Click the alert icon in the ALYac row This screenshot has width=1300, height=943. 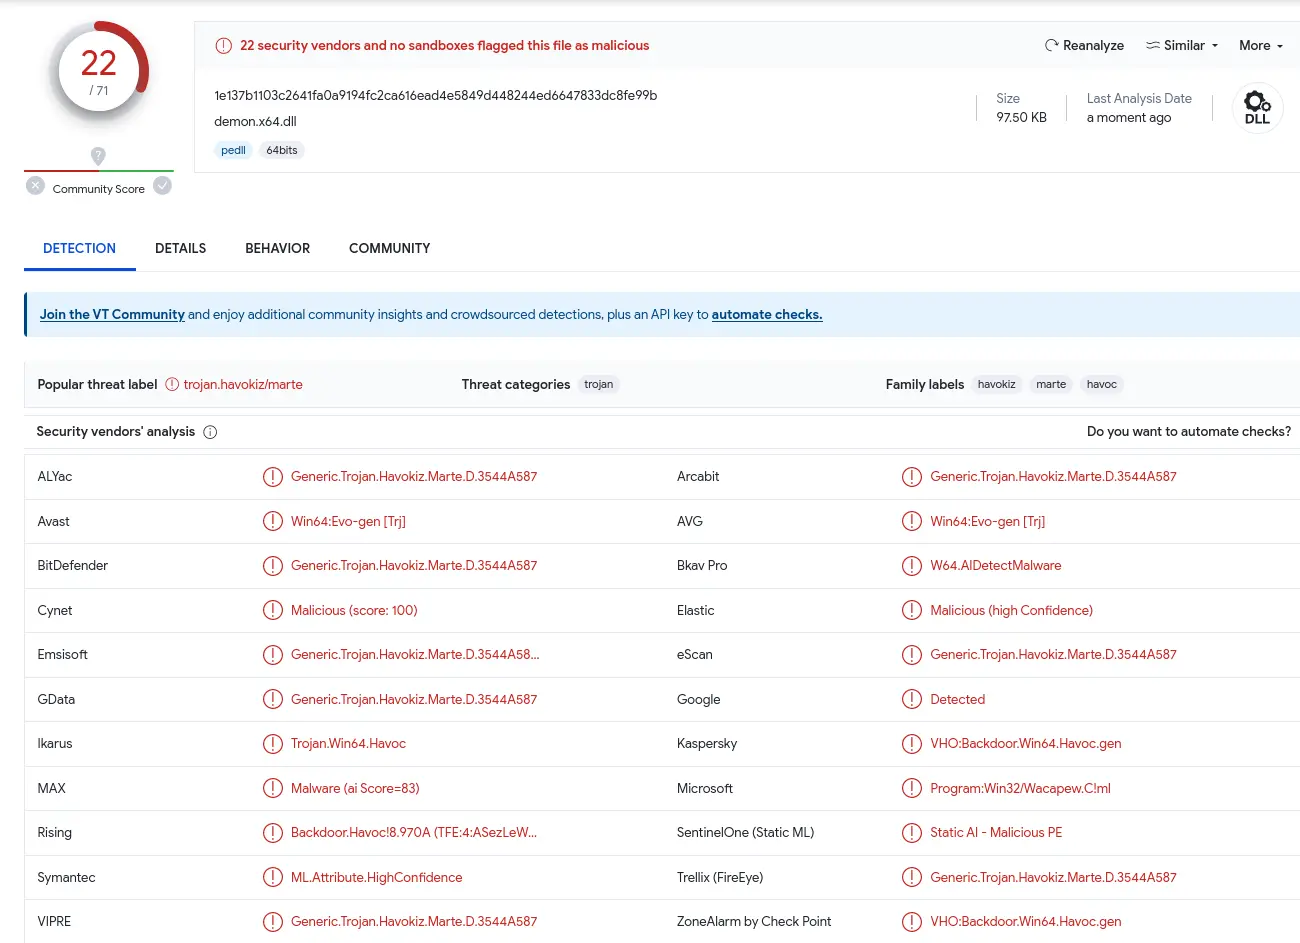pos(272,477)
